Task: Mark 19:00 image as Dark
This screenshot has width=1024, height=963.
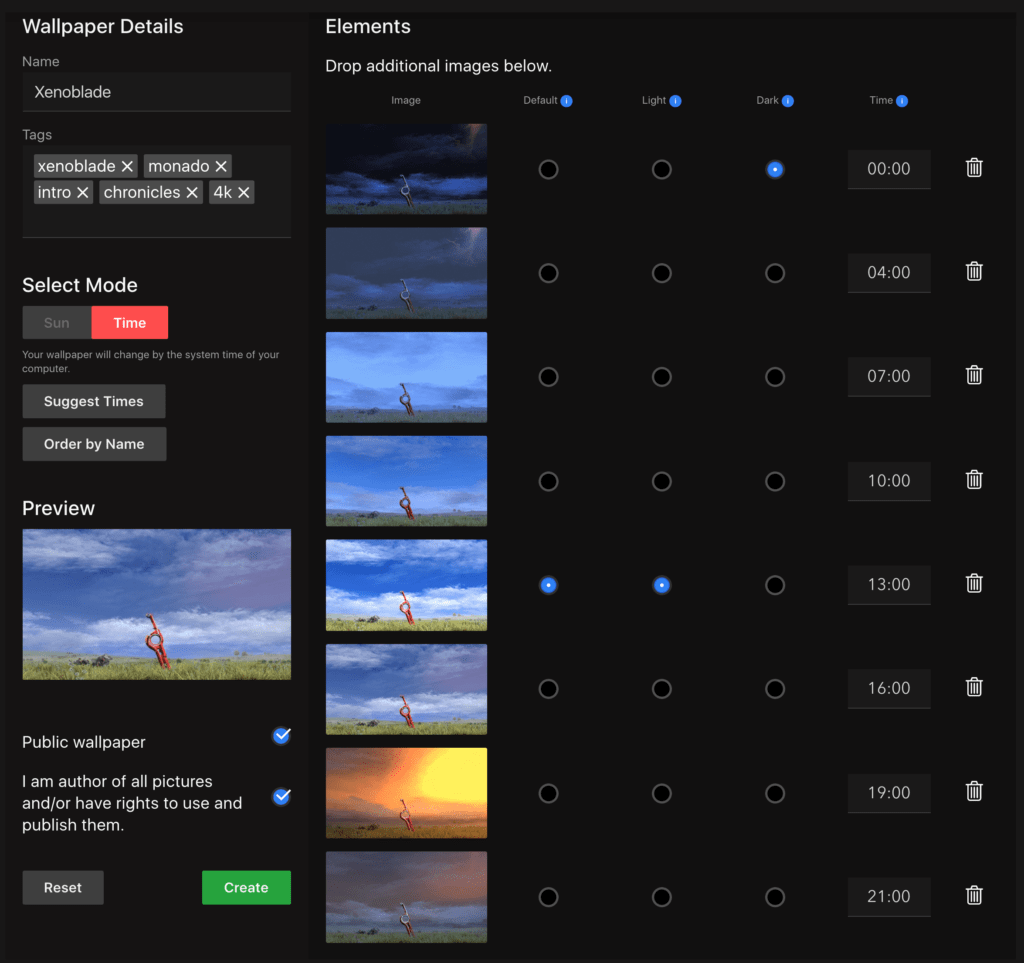Action: click(x=775, y=793)
